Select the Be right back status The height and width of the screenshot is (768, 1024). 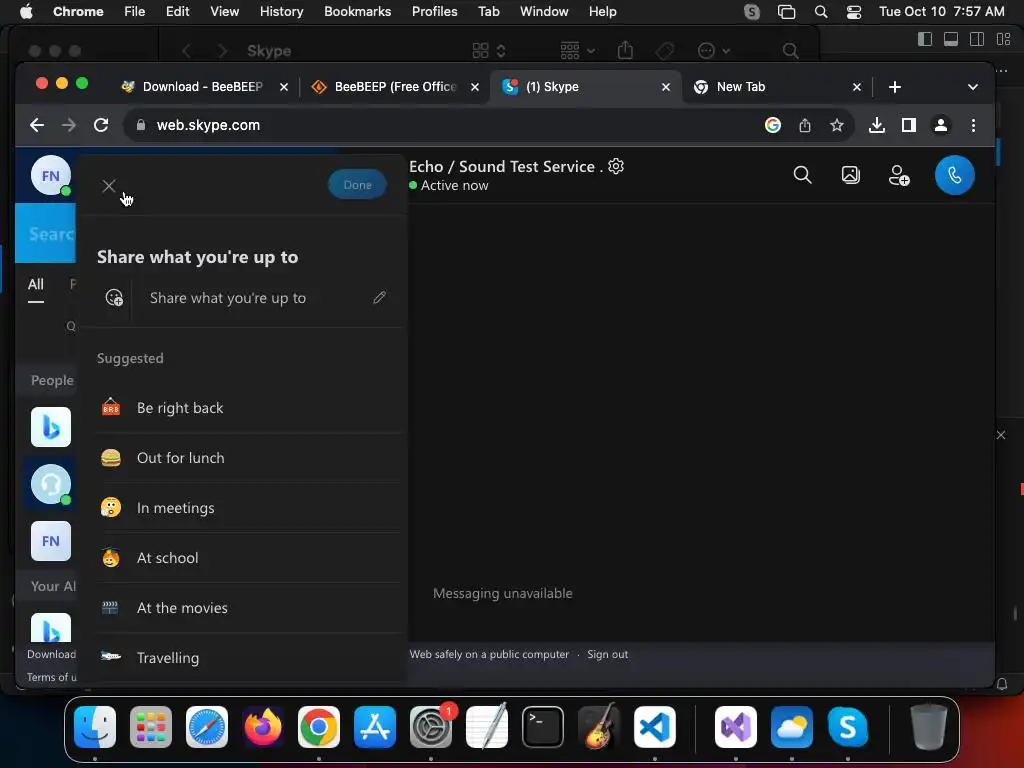point(248,408)
